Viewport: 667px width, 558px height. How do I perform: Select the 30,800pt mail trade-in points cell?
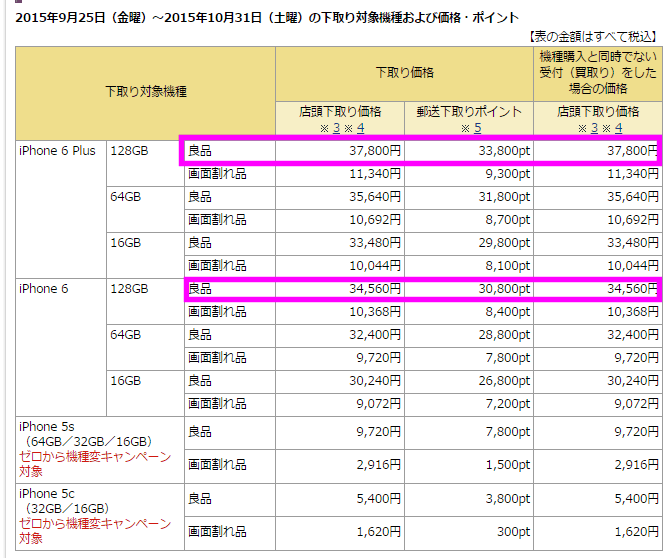(x=504, y=289)
